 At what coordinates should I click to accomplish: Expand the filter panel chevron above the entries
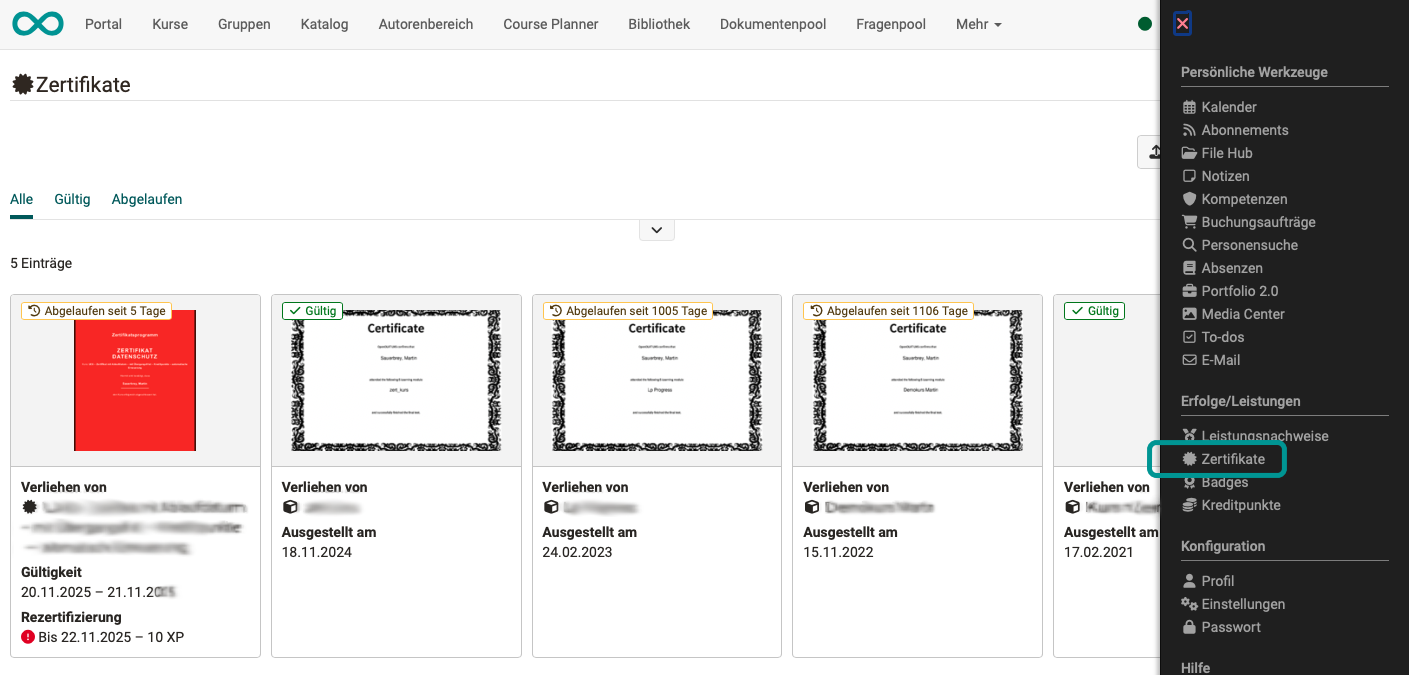point(656,229)
